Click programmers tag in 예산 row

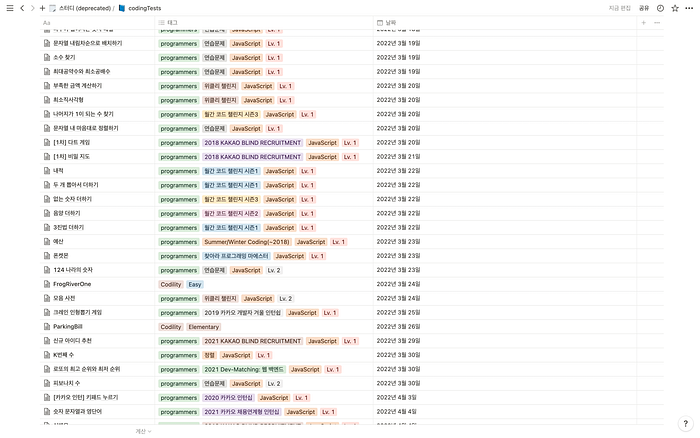[x=179, y=242]
